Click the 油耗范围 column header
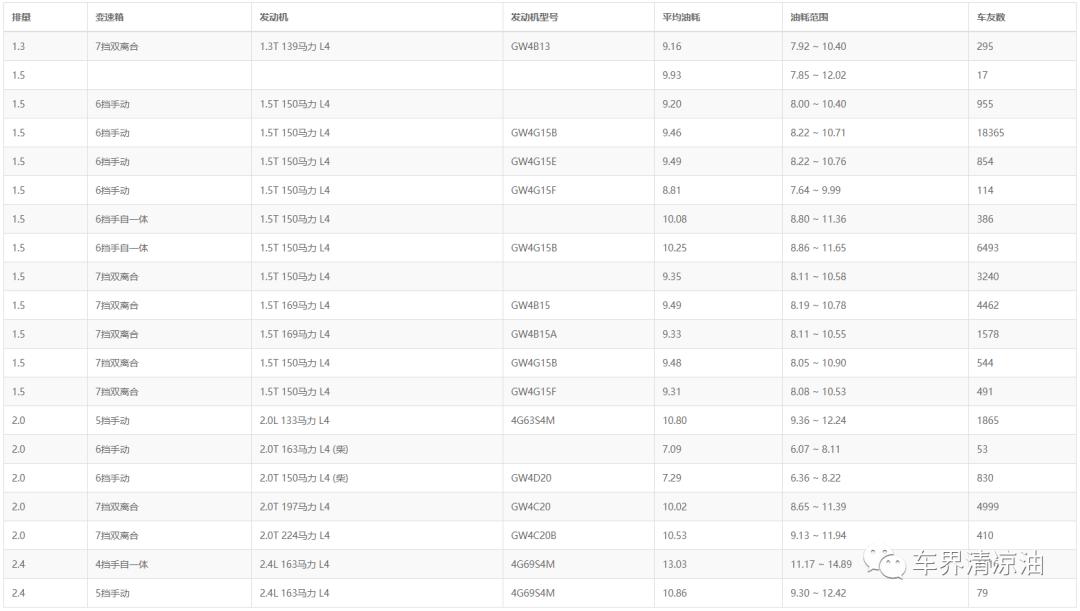 click(x=809, y=17)
